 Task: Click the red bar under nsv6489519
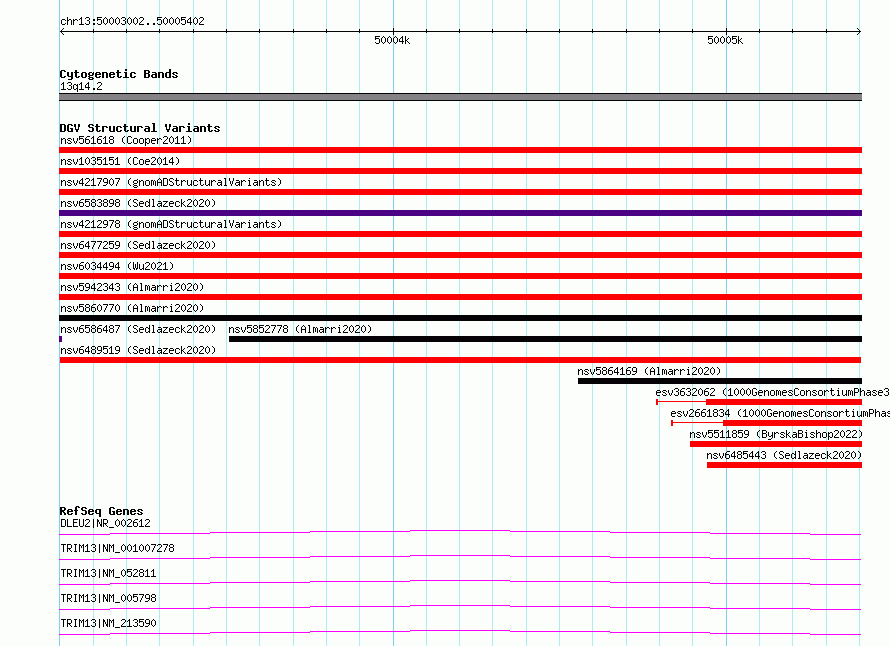(460, 360)
